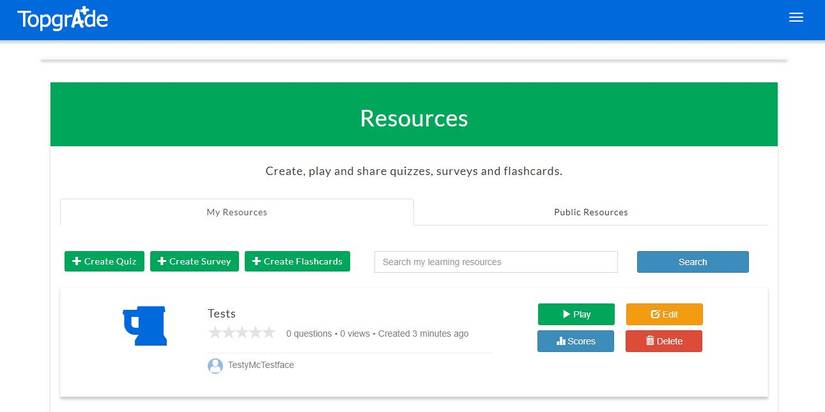
Task: Switch to the My Resources tab
Action: click(x=237, y=212)
